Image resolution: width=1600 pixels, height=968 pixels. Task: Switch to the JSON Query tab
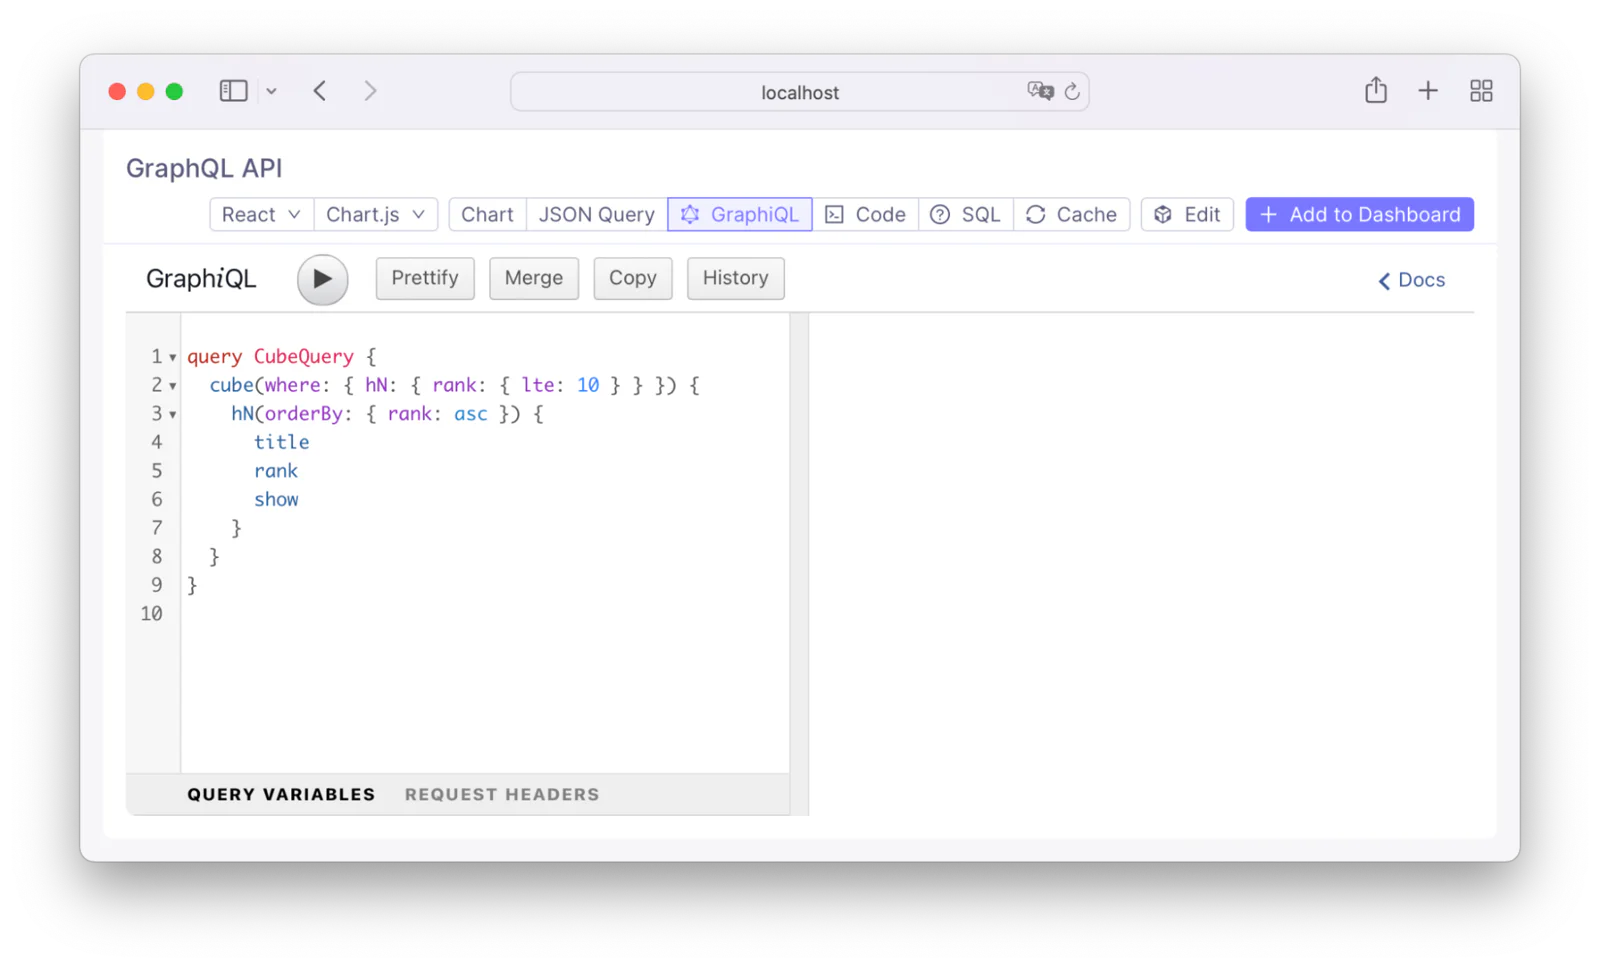[597, 215]
